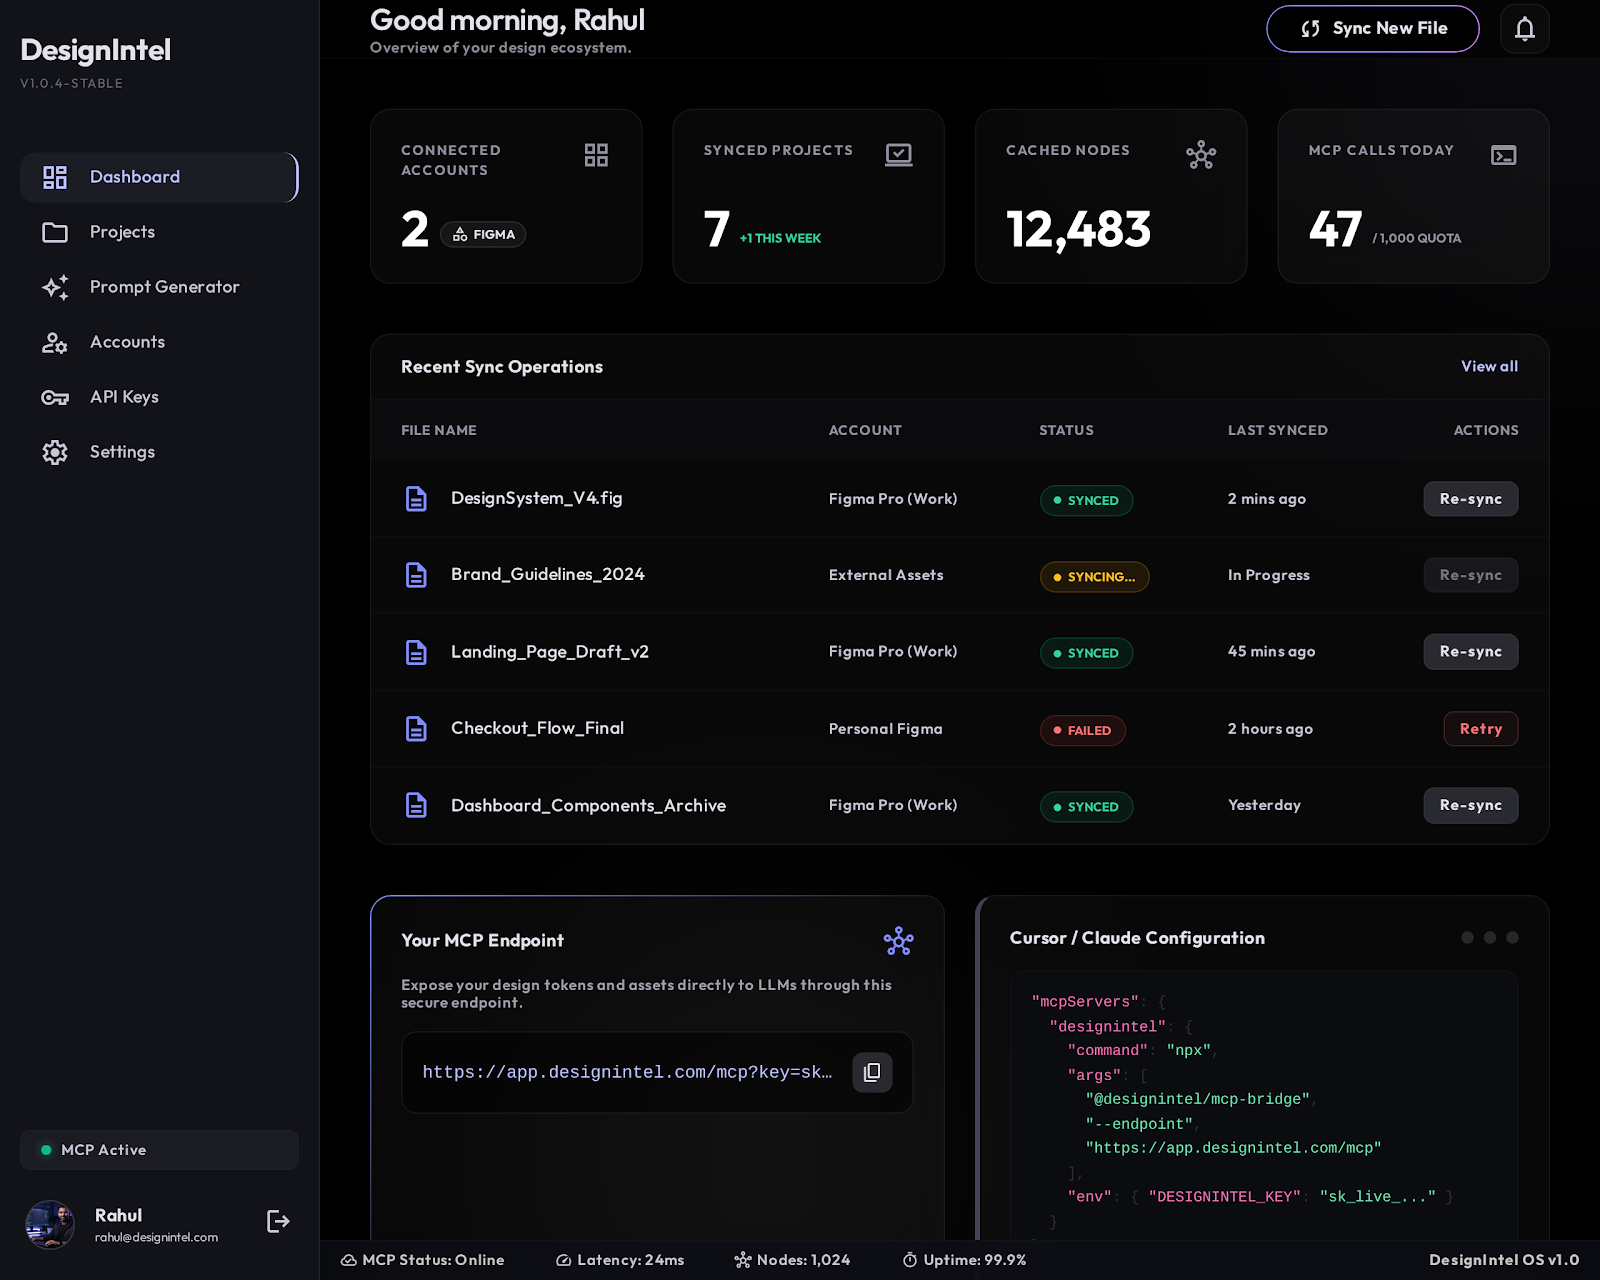Click the MCP endpoint URL field
Viewport: 1600px width, 1280px height.
657,1072
